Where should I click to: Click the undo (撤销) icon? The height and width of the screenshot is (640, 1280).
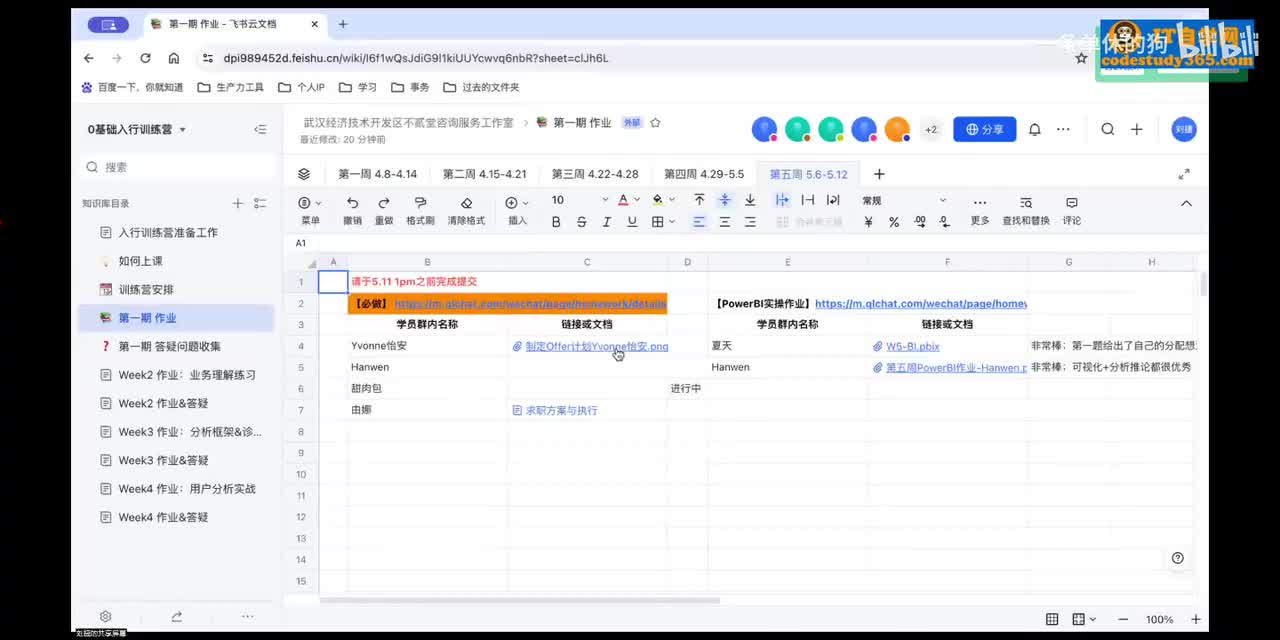tap(352, 202)
